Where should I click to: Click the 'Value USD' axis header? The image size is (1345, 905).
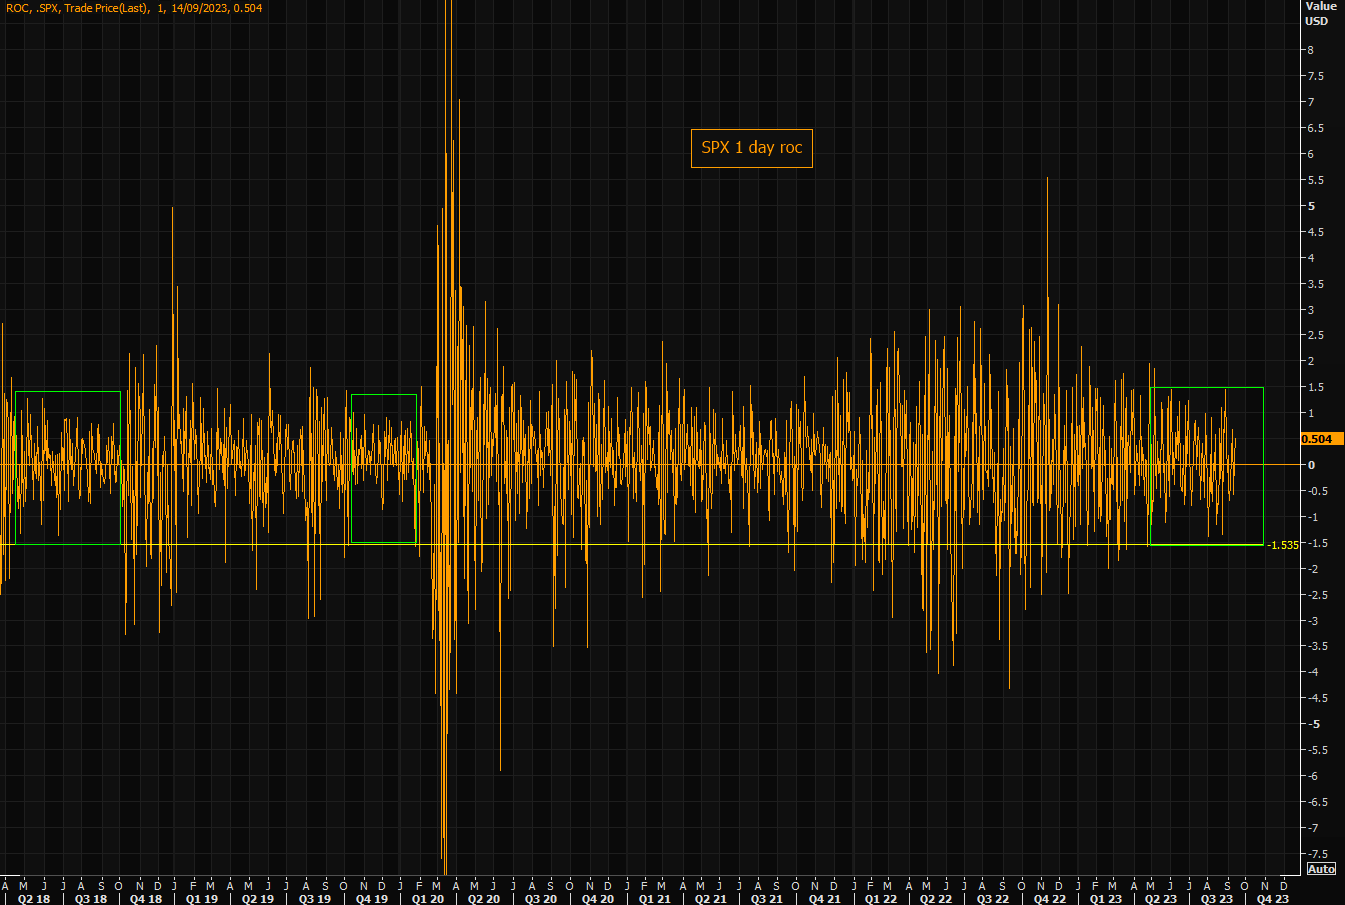coord(1319,14)
